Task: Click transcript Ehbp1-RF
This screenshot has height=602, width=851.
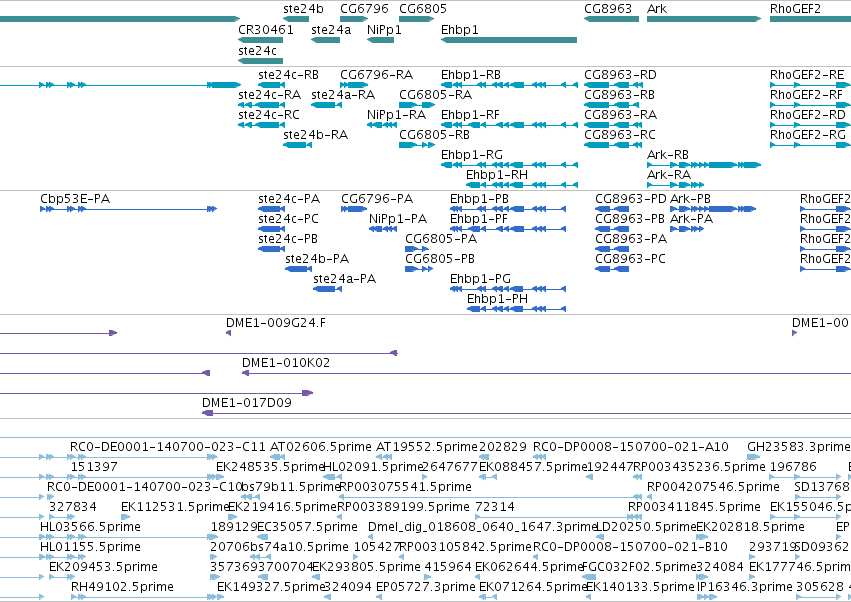Action: [x=470, y=115]
